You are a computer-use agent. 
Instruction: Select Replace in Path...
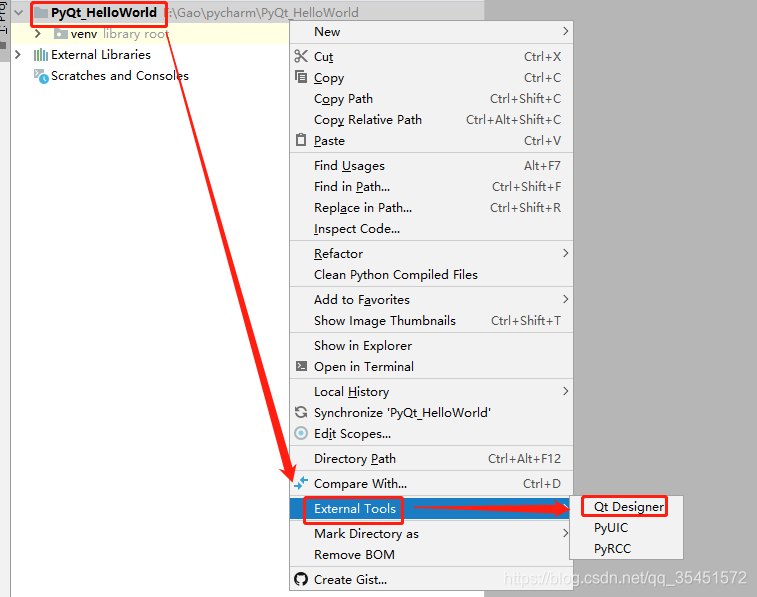(431, 208)
